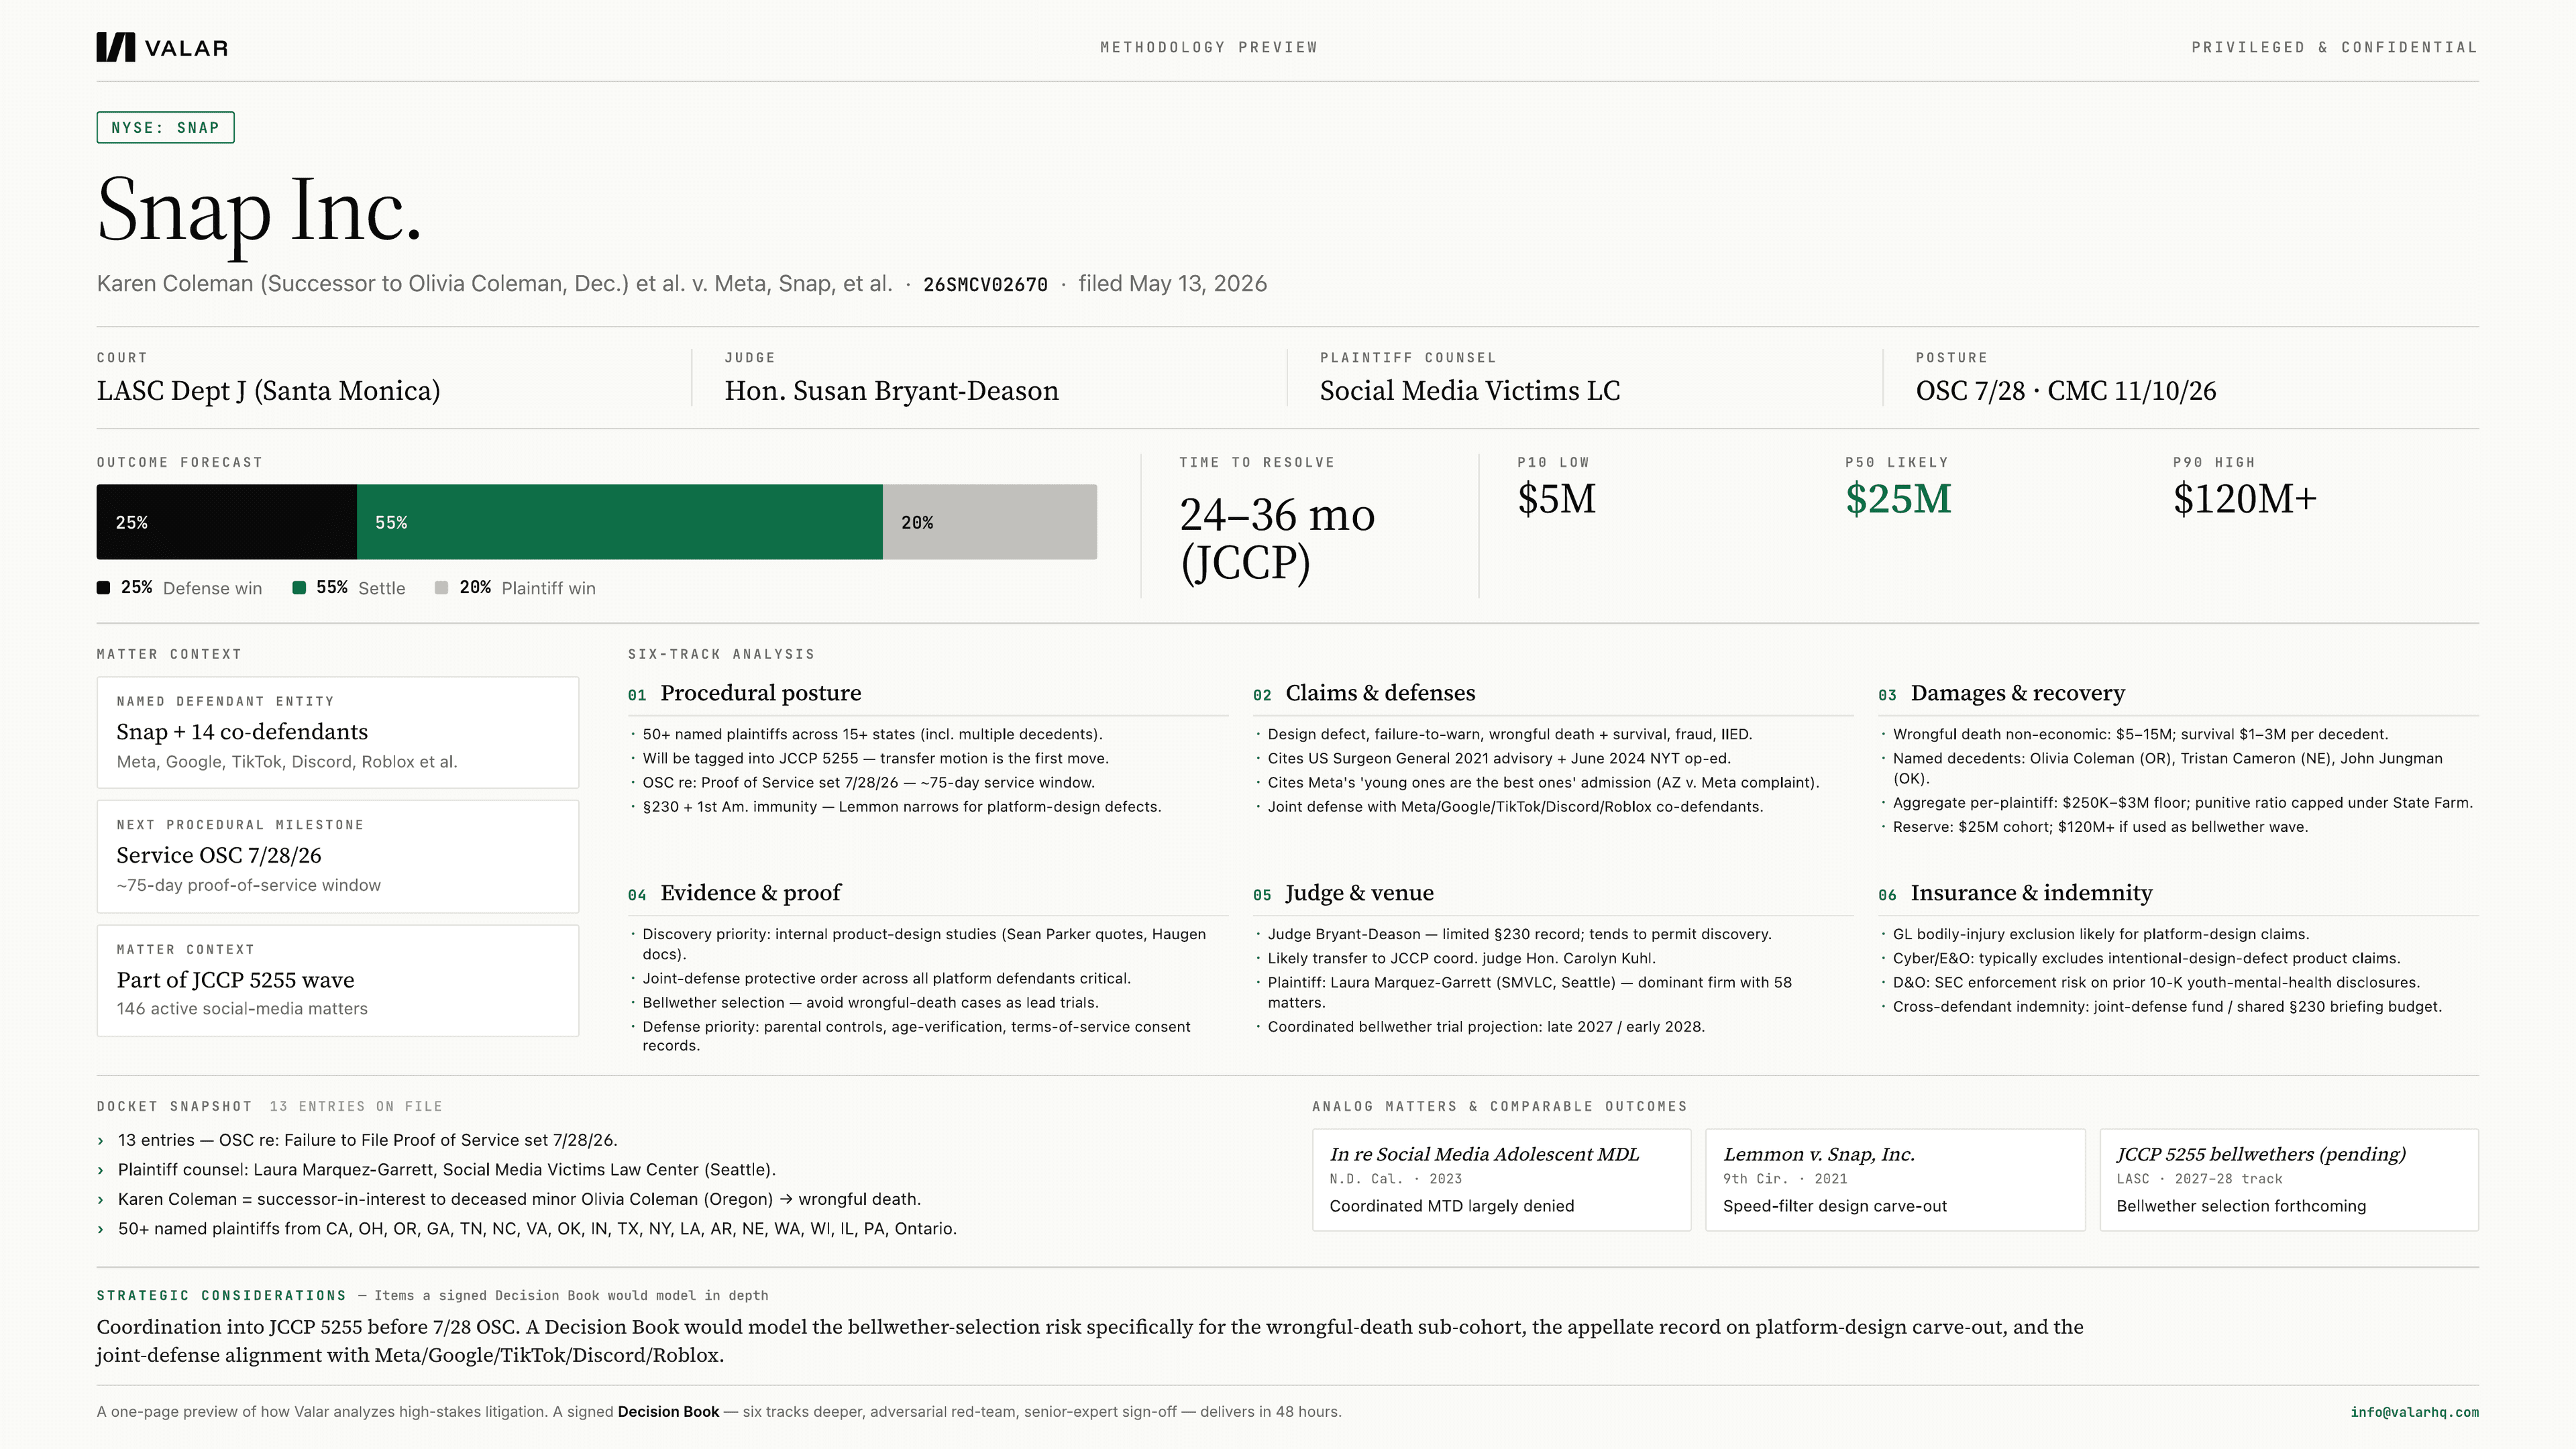Click the '~75-day proof-of-service window' text
The image size is (2576, 1449).
point(248,886)
